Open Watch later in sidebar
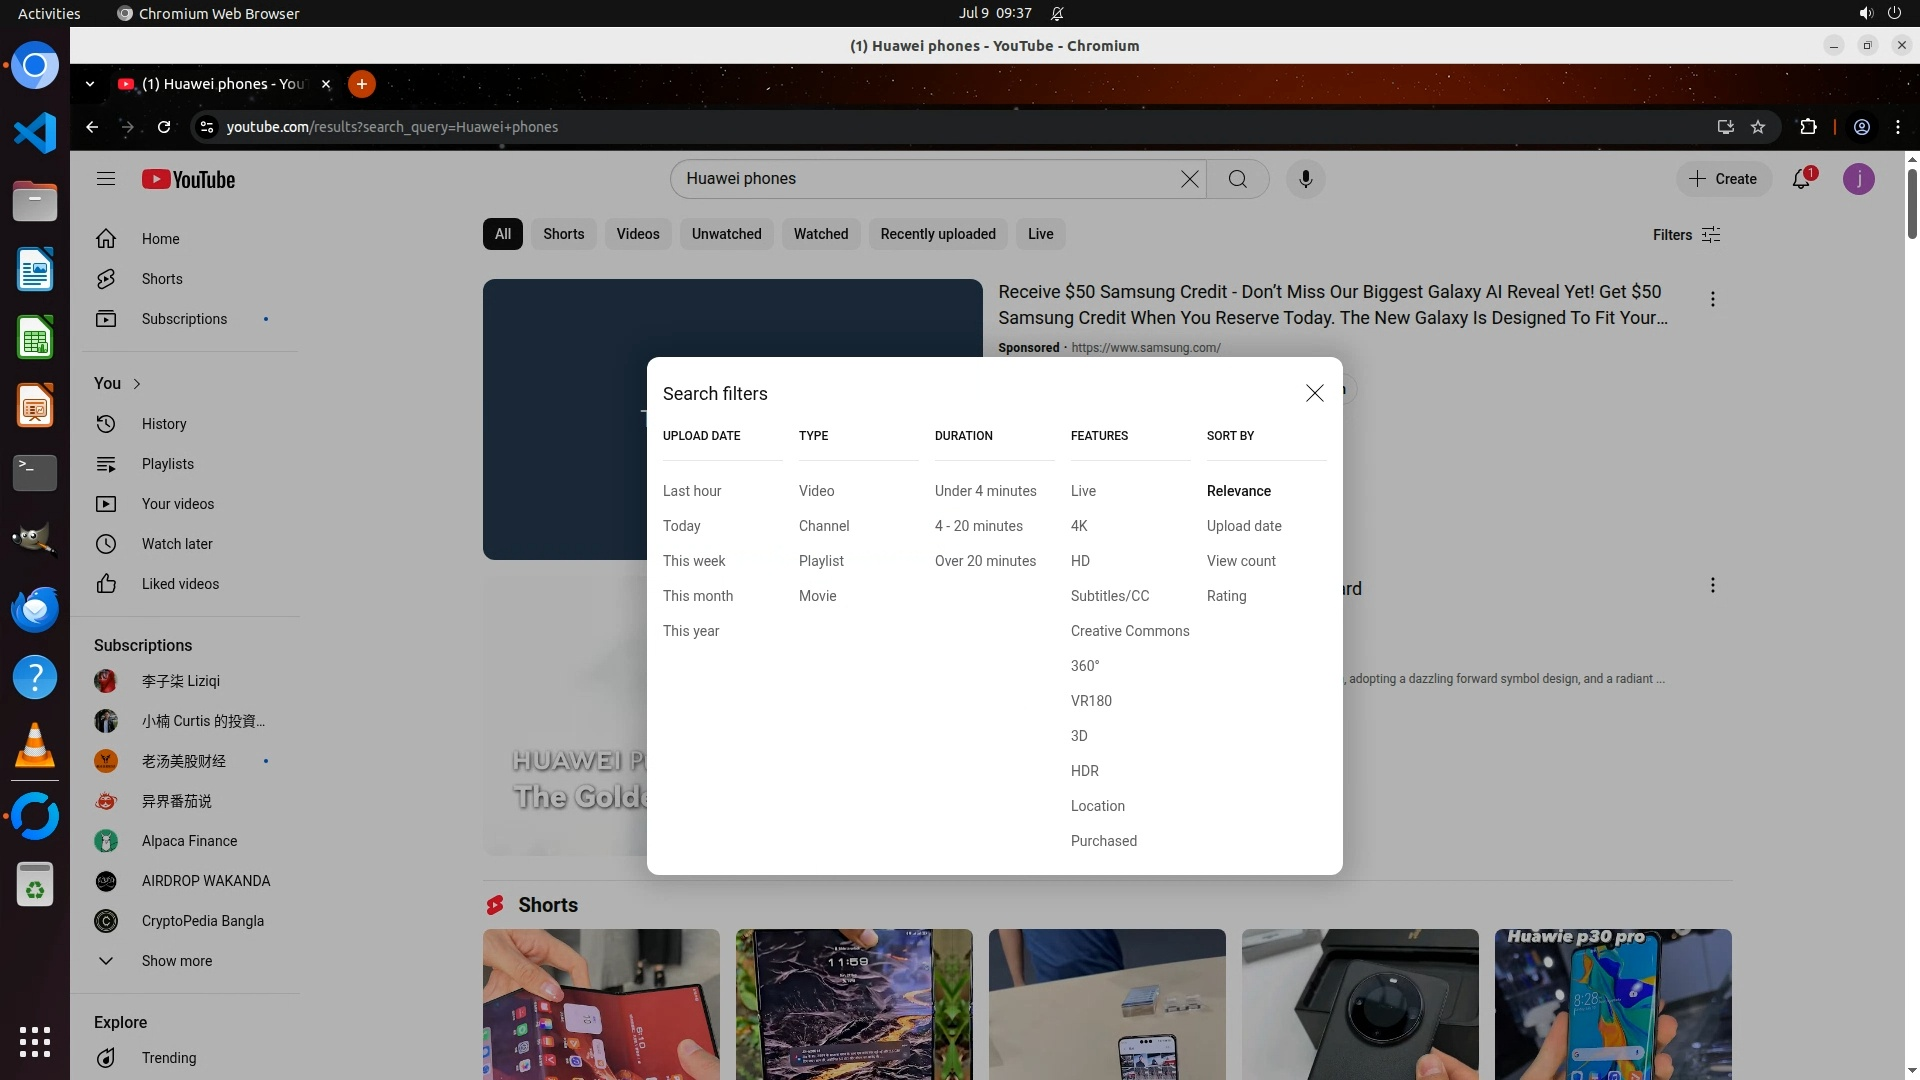 tap(177, 544)
